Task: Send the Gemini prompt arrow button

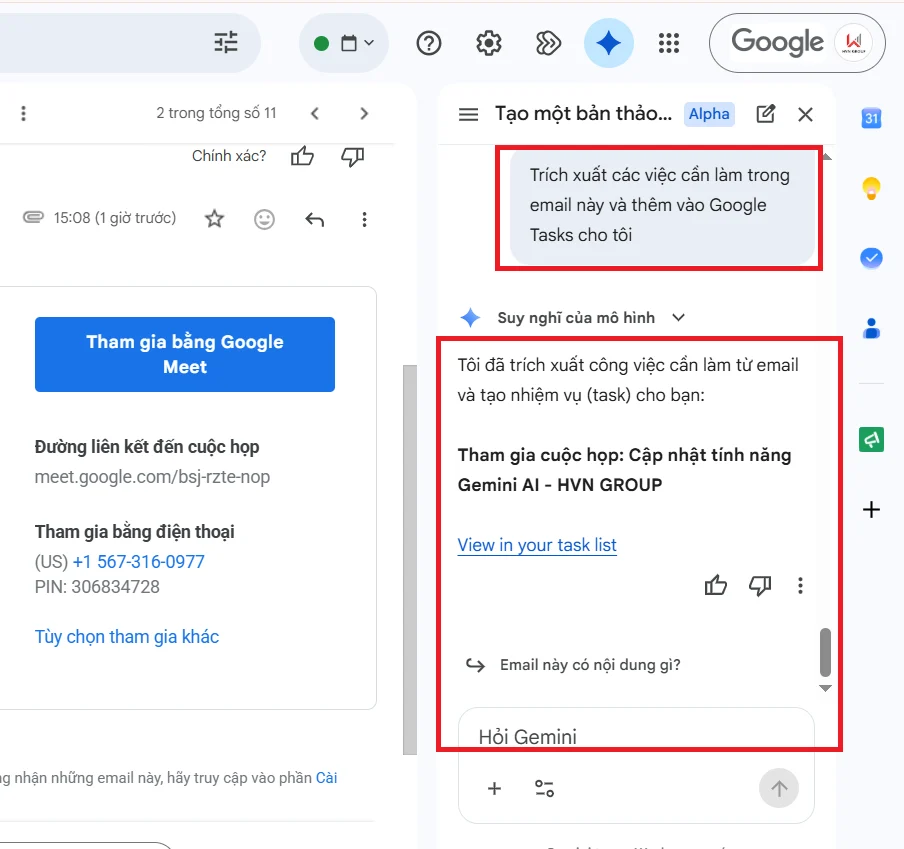Action: (778, 788)
